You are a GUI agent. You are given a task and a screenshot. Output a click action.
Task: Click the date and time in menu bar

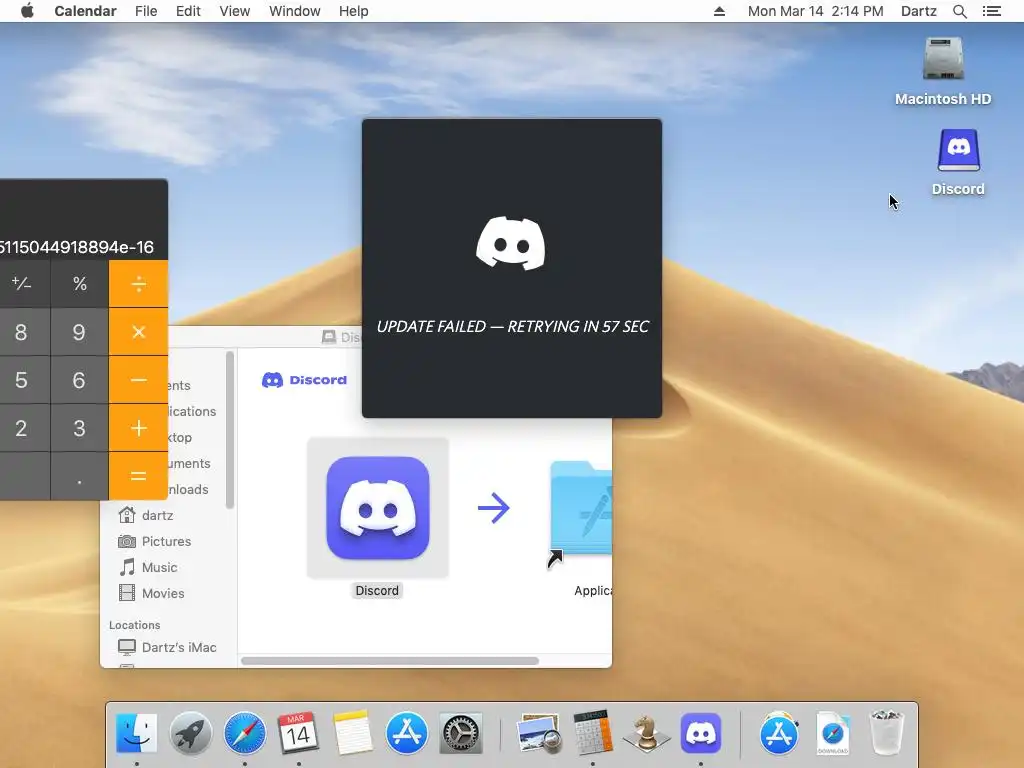coord(815,11)
